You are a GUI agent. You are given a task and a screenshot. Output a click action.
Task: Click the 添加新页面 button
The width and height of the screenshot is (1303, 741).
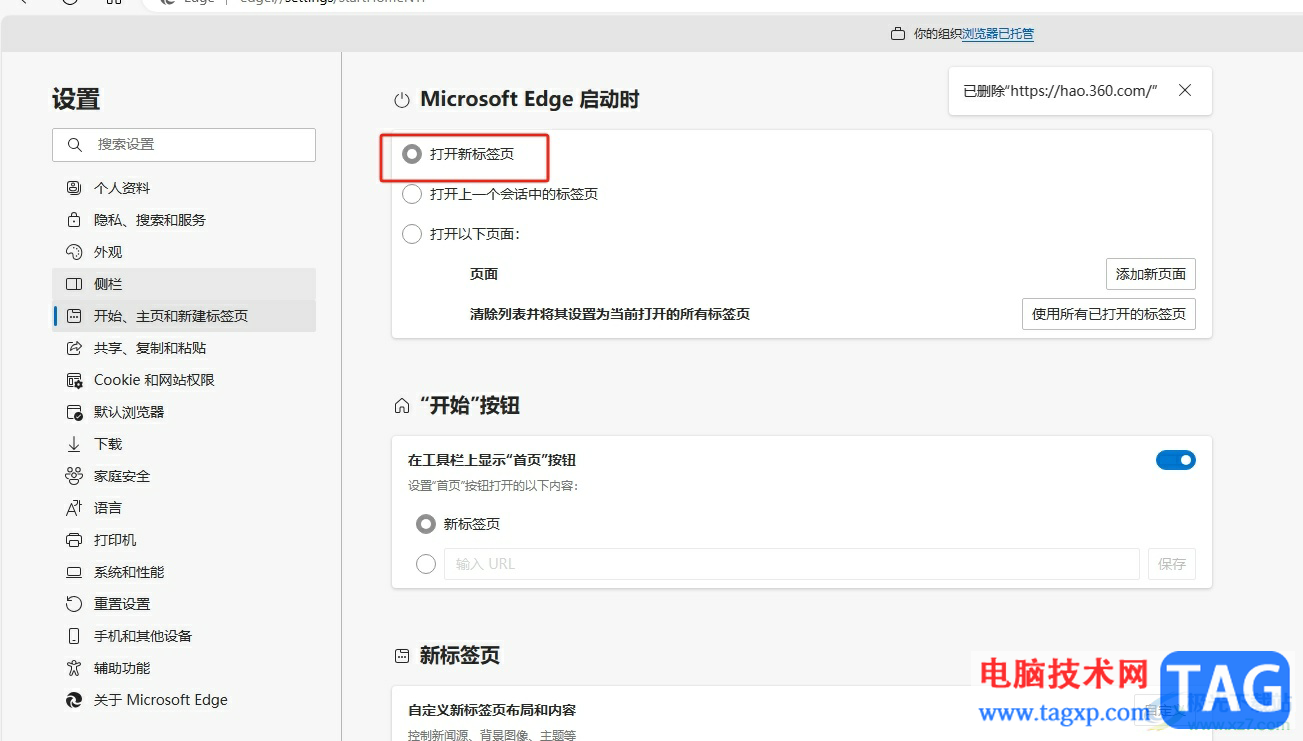(x=1151, y=274)
